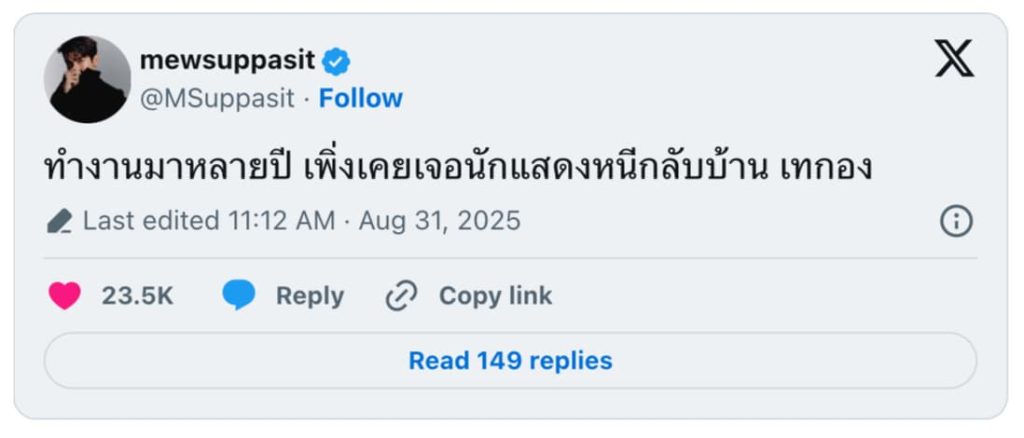1024x438 pixels.
Task: Open the @MSuppasit handle link
Action: (217, 99)
